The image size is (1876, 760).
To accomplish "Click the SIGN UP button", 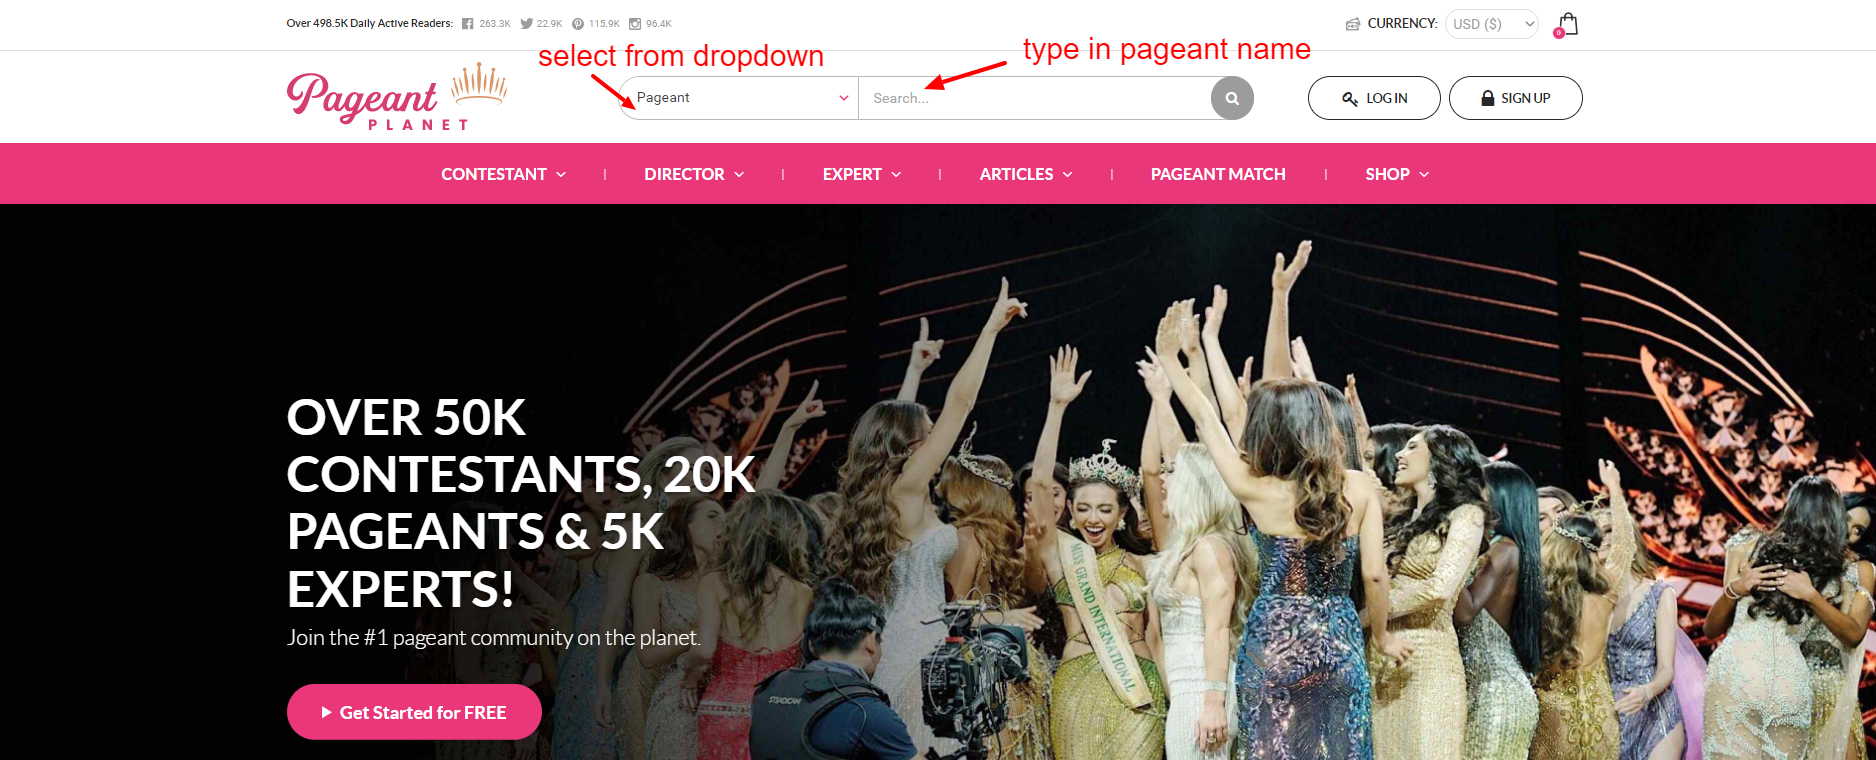I will 1516,98.
